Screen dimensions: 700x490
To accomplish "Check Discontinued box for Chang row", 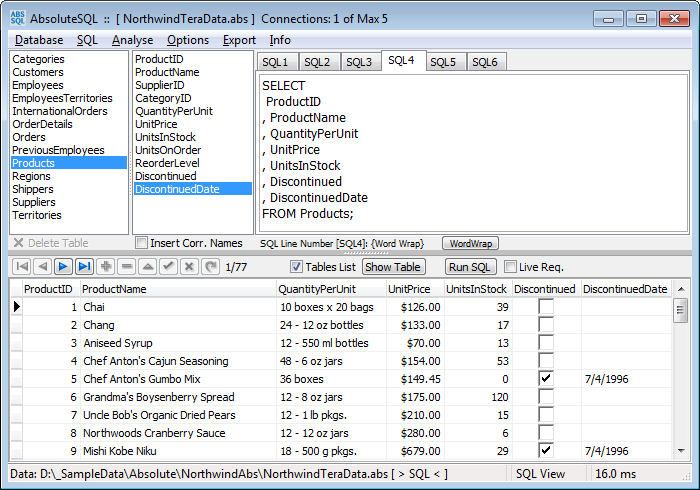I will [x=546, y=325].
